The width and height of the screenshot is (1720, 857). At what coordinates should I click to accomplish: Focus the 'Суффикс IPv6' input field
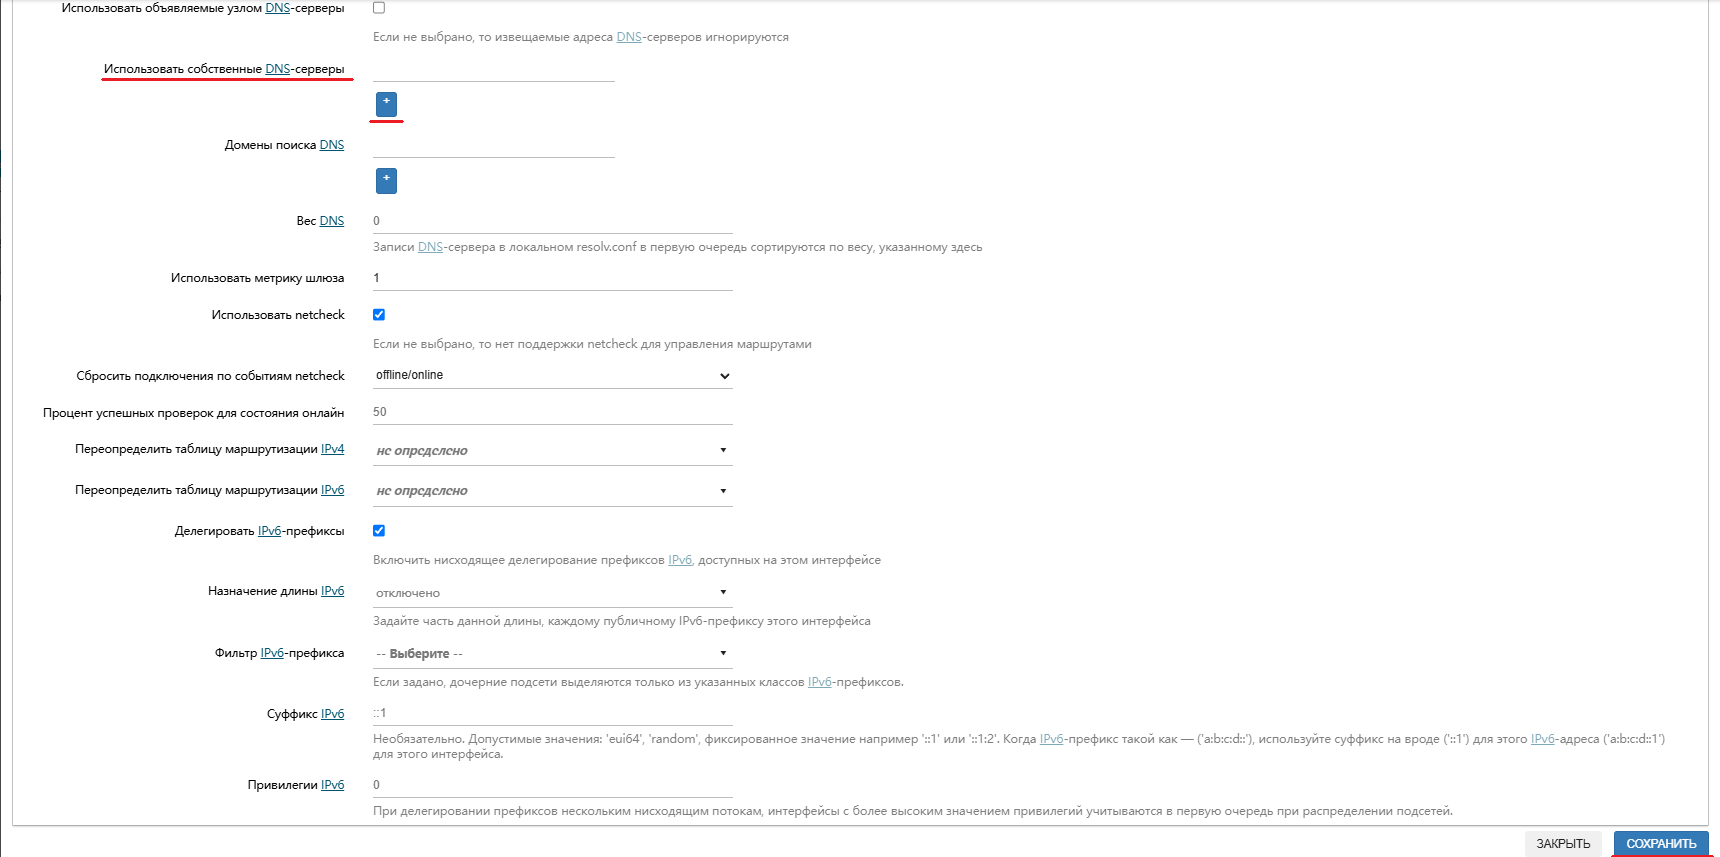[552, 713]
